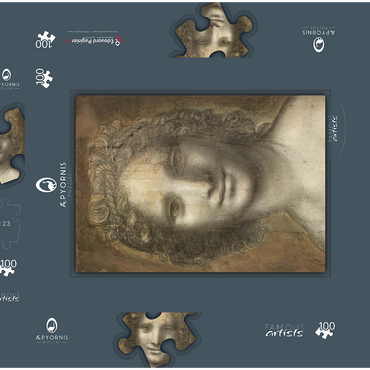Click the small Aepyornis egg logo on left flap
The width and height of the screenshot is (370, 370).
tap(7, 75)
